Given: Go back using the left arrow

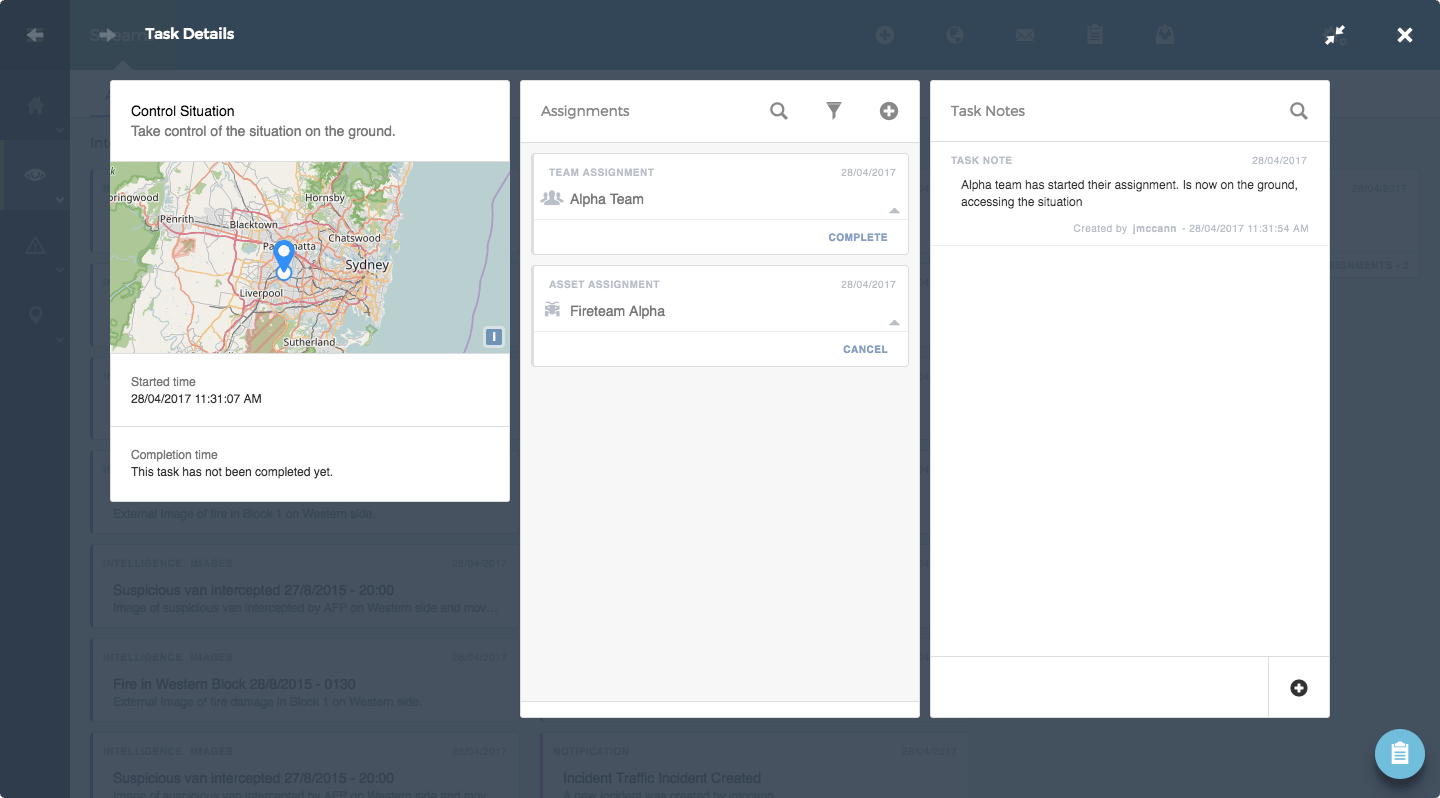Looking at the screenshot, I should (x=35, y=35).
